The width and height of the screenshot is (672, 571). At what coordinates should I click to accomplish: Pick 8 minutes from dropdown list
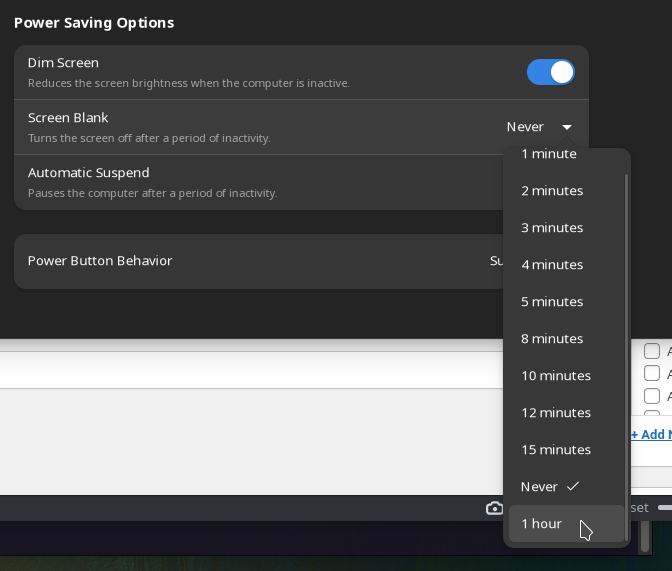[566, 339]
